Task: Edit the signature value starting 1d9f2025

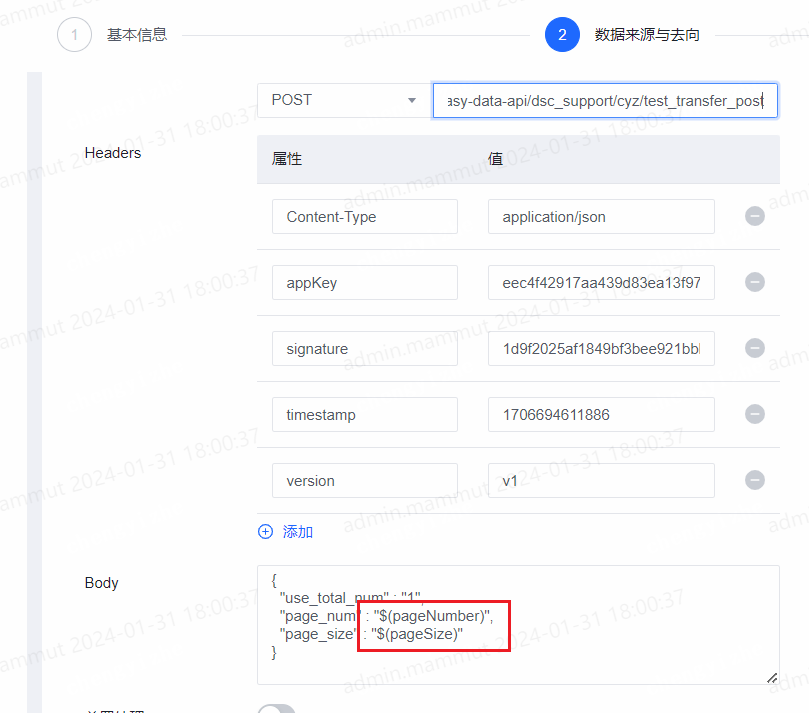Action: (601, 349)
